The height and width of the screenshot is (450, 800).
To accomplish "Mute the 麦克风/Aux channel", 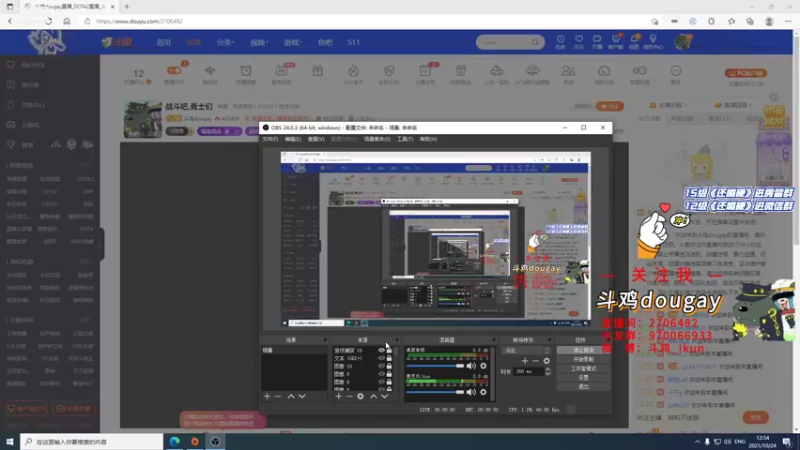I will 471,392.
